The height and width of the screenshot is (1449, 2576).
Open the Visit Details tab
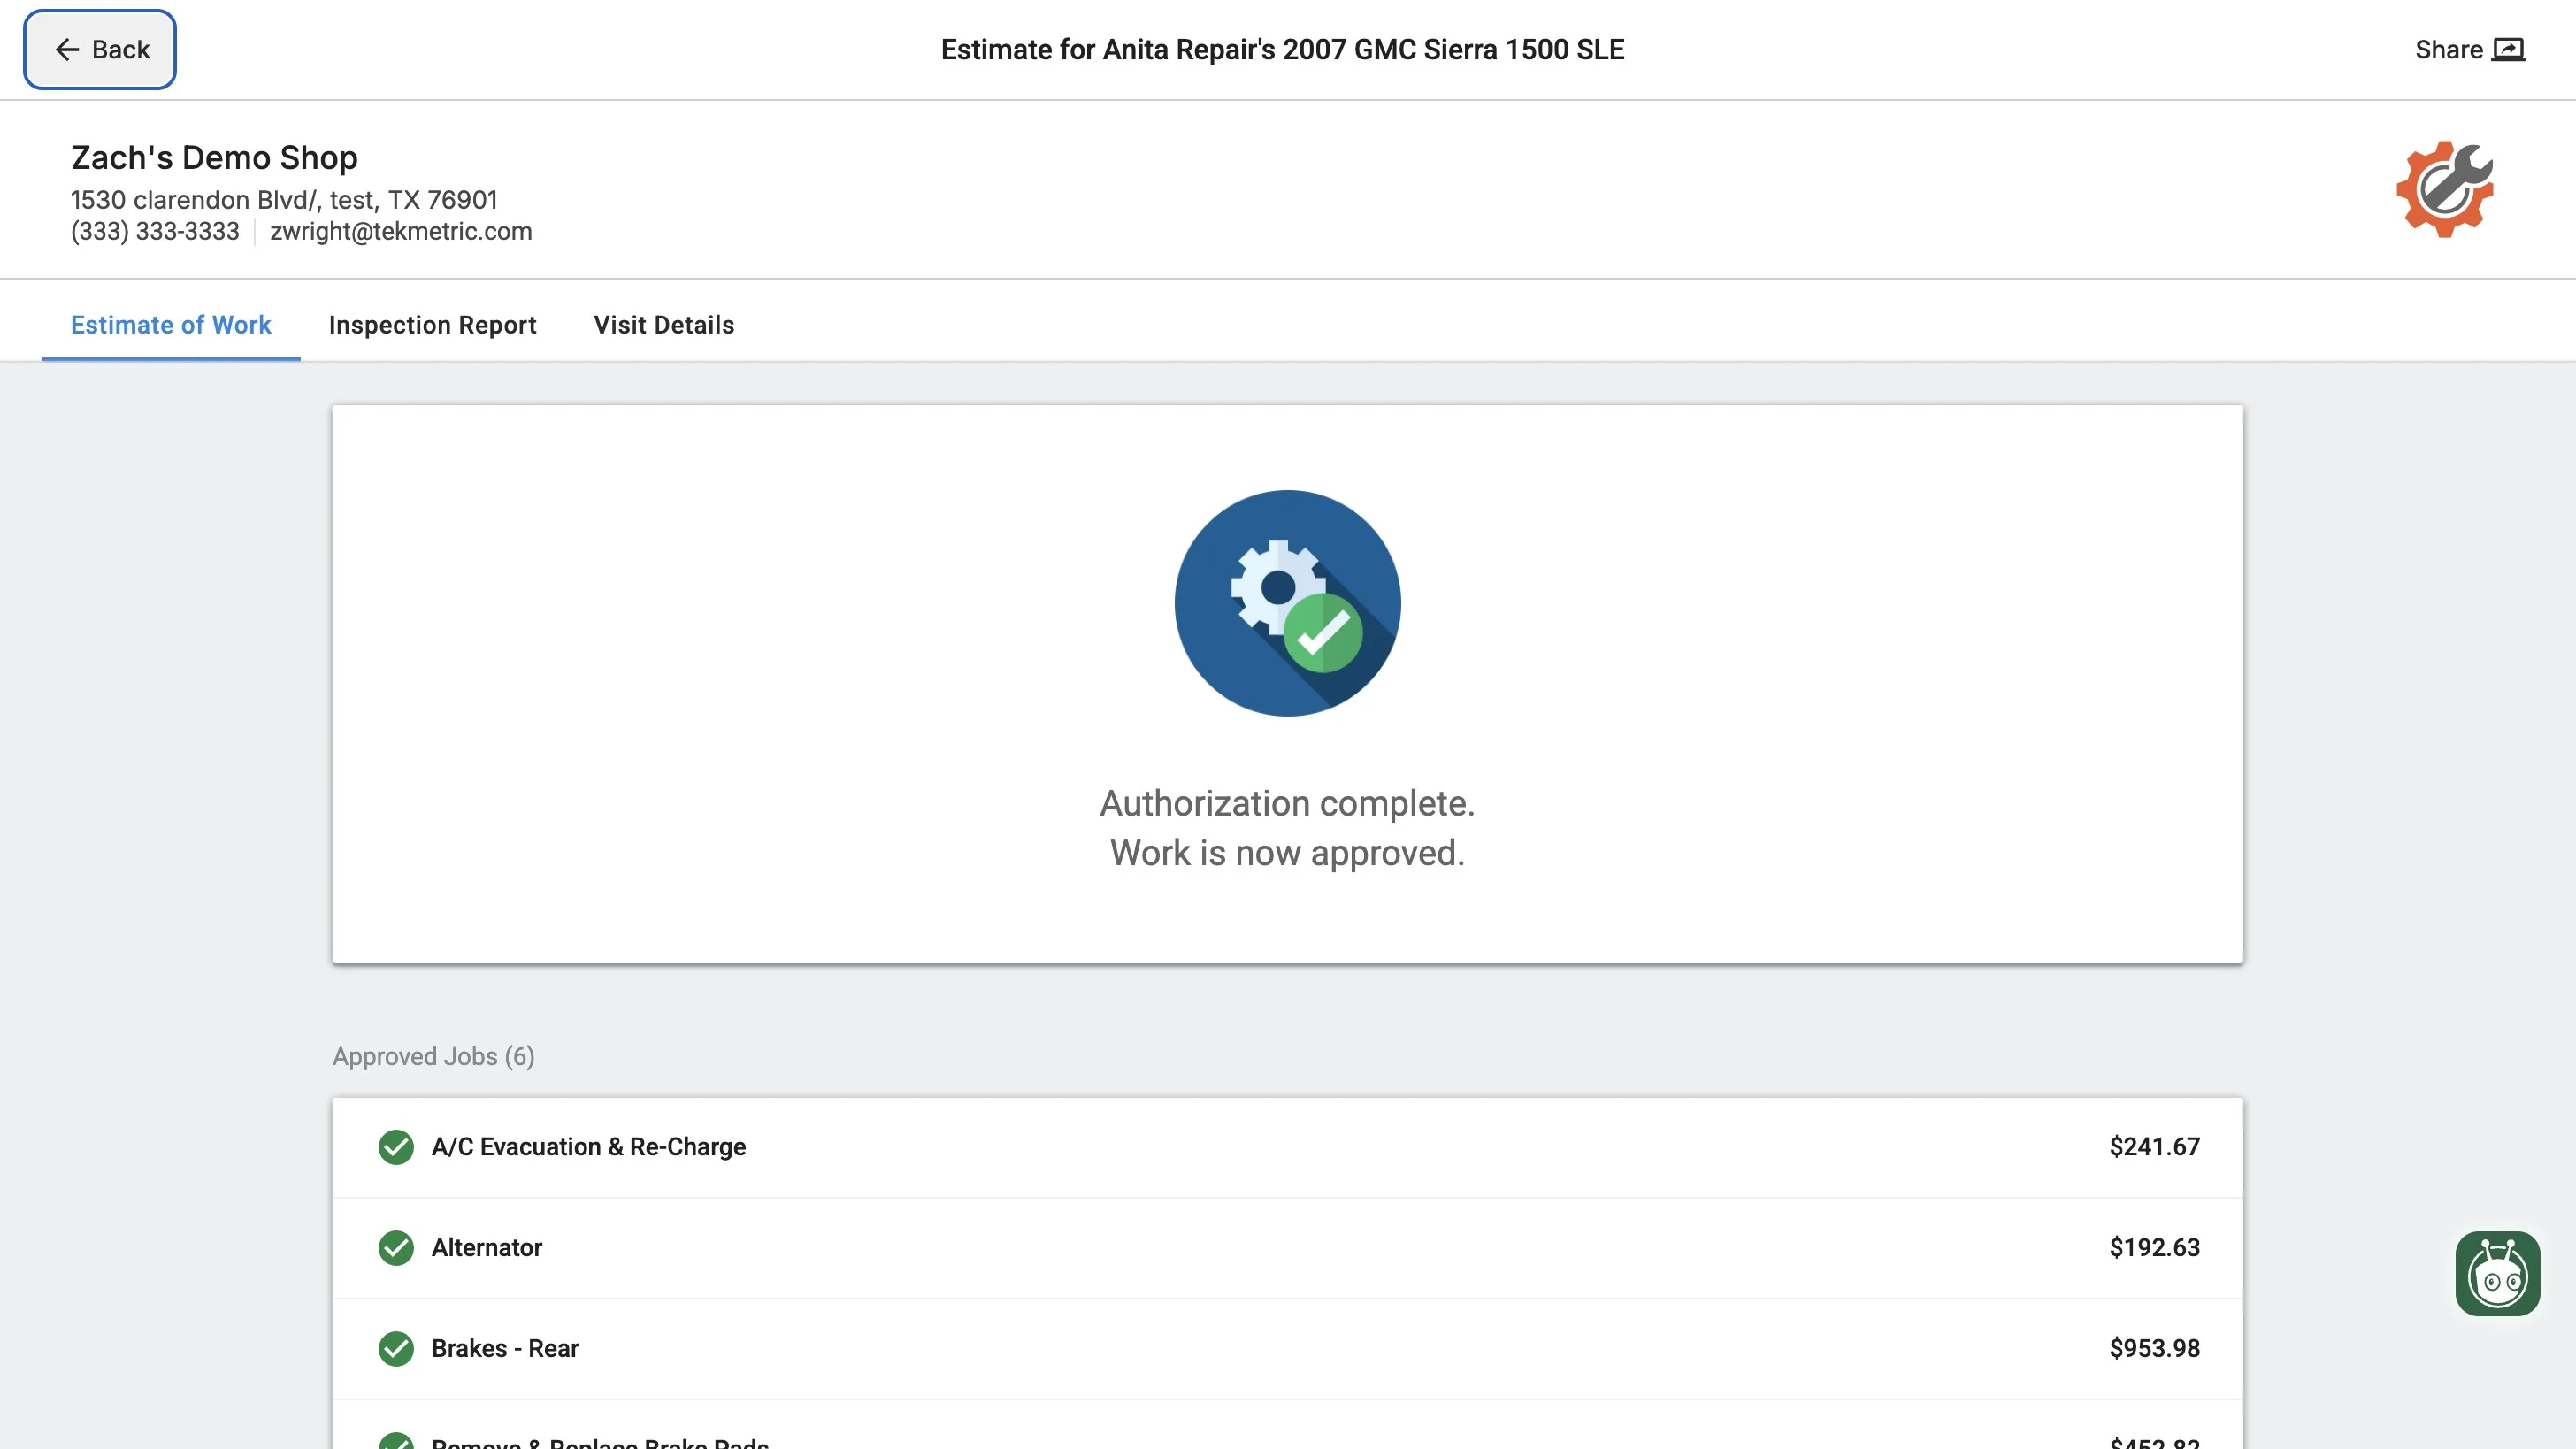664,325
